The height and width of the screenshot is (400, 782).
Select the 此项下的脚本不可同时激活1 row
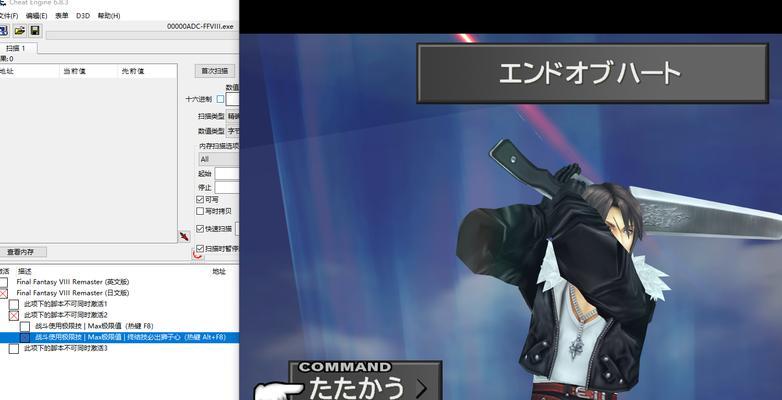(x=66, y=304)
